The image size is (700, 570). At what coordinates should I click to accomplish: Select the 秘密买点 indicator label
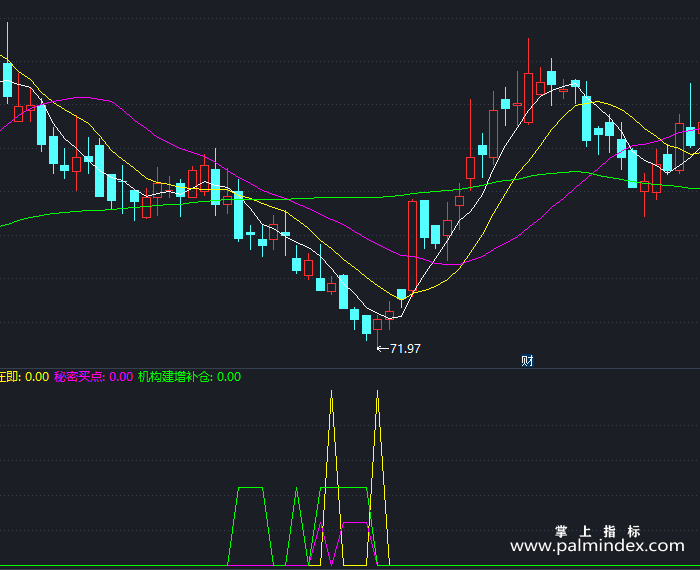coord(79,377)
